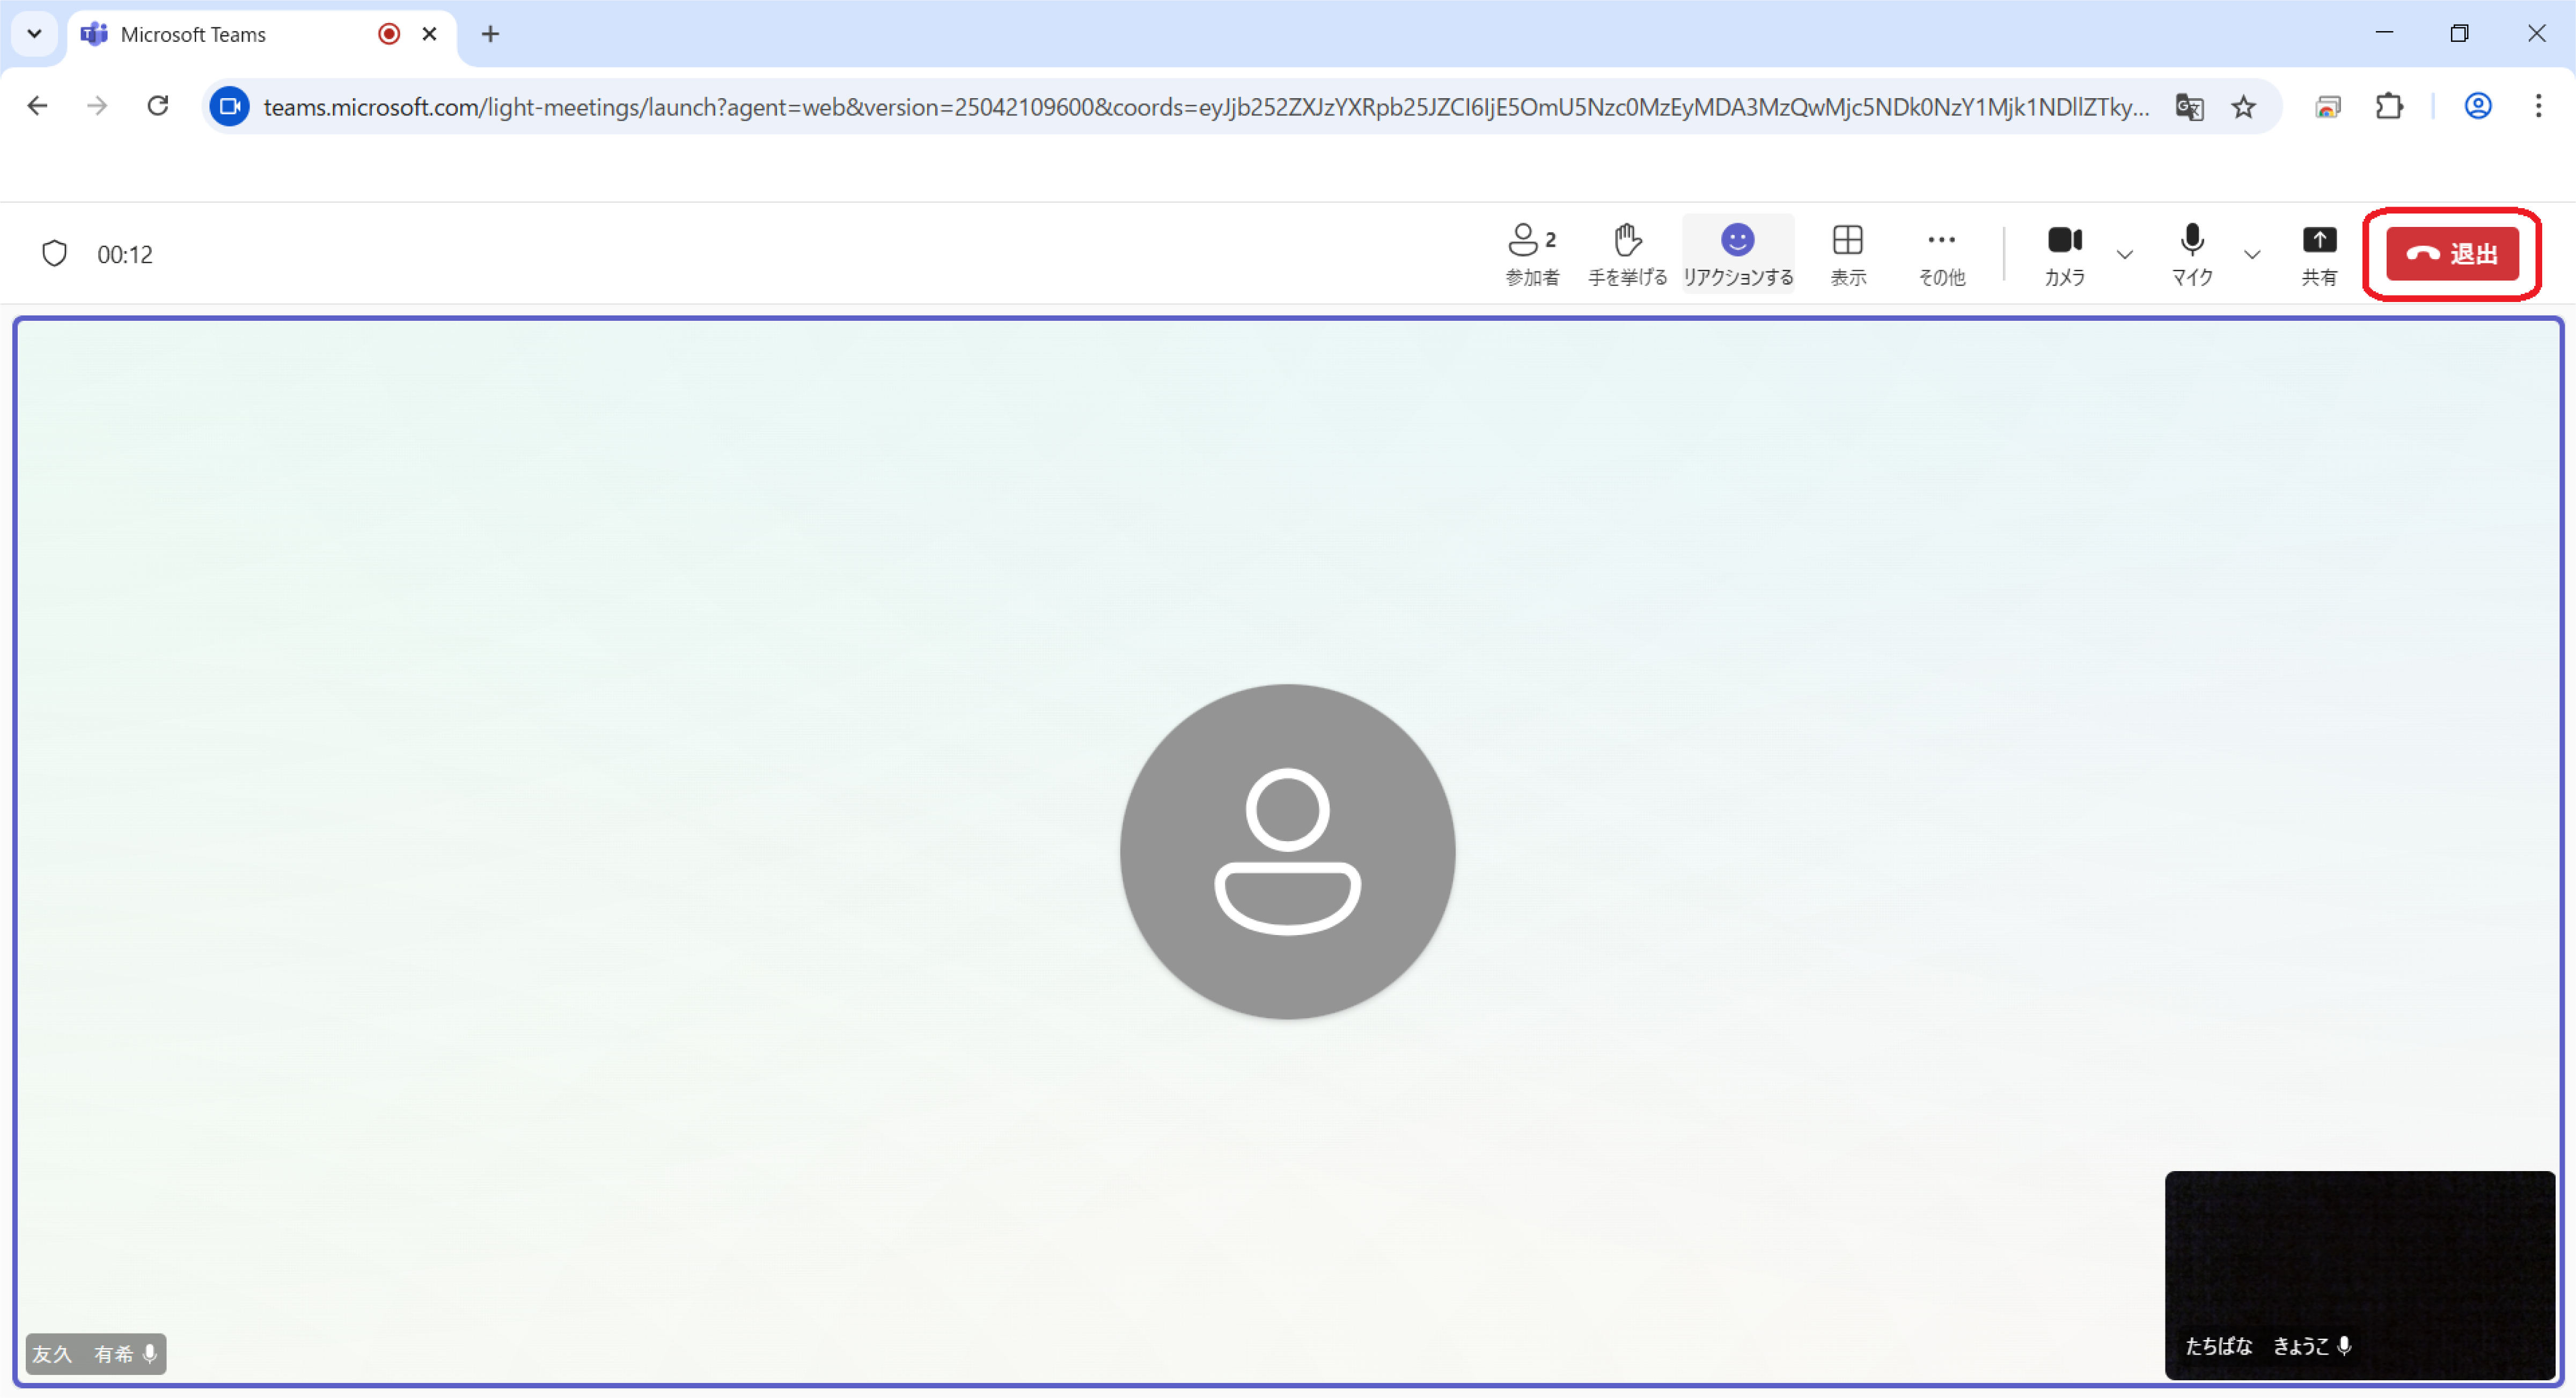Viewport: 2576px width, 1398px height.
Task: Click the recording indicator on the tab
Action: click(x=389, y=34)
